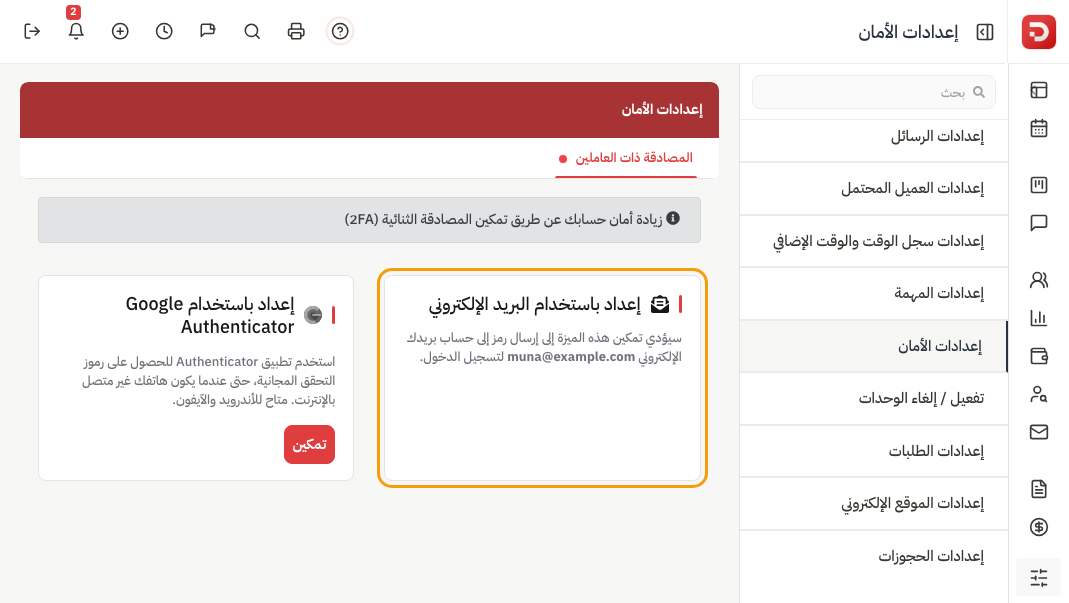Open إعدادات العميل المحتمل menu item
Image resolution: width=1069 pixels, height=603 pixels.
[873, 189]
